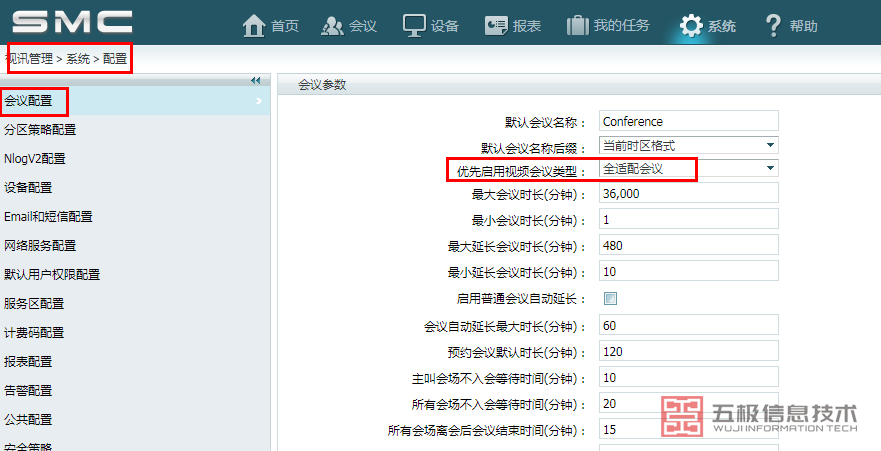Screen dimensions: 881x451
Task: Open the 默认会议名称后缀 dropdown
Action: 689,145
